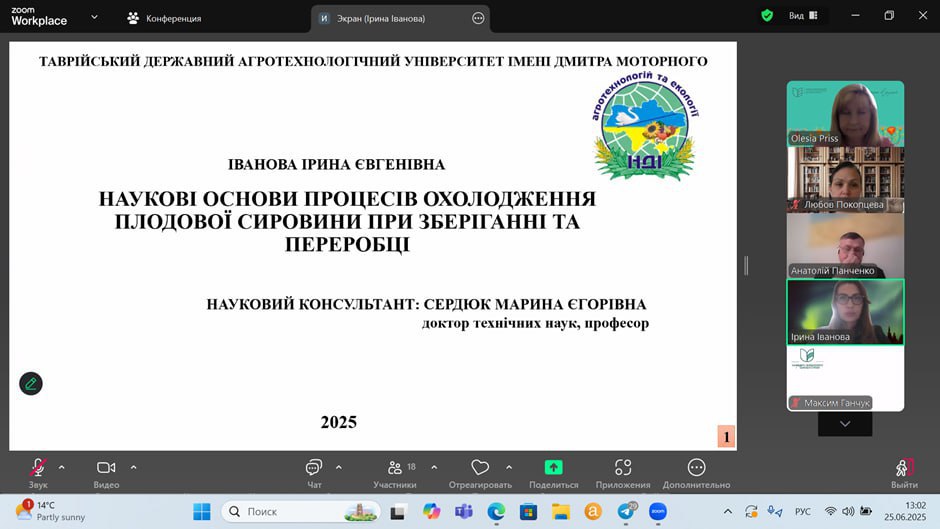Leave meeting with Выйти button

[904, 473]
